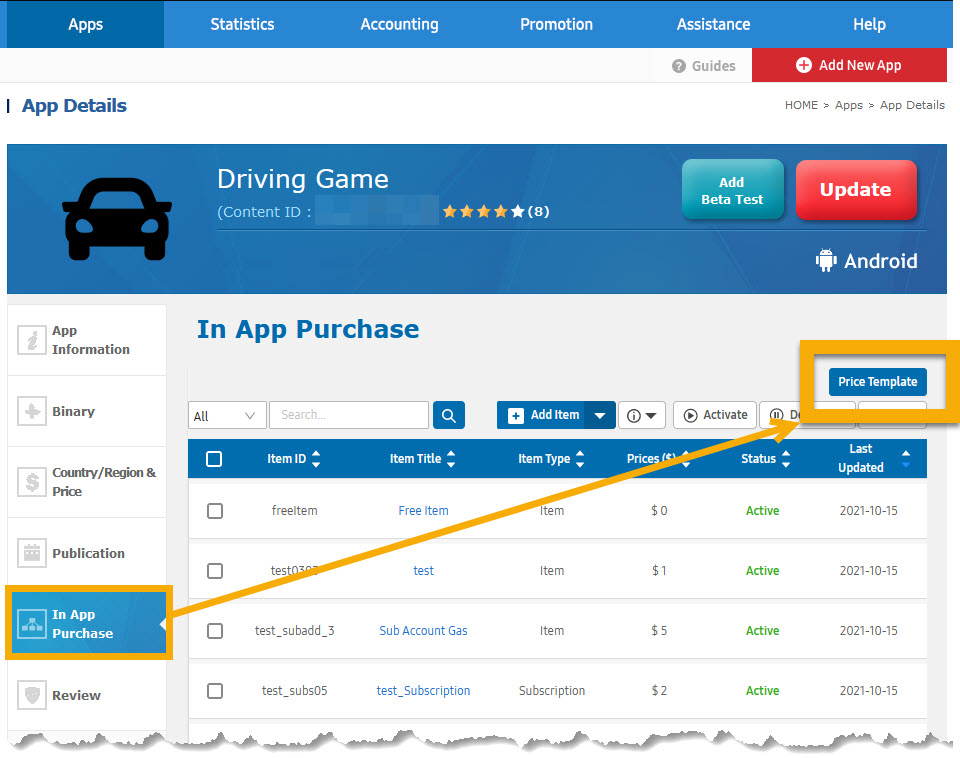This screenshot has width=960, height=758.
Task: Open the Sub Account Gas item link
Action: point(423,631)
